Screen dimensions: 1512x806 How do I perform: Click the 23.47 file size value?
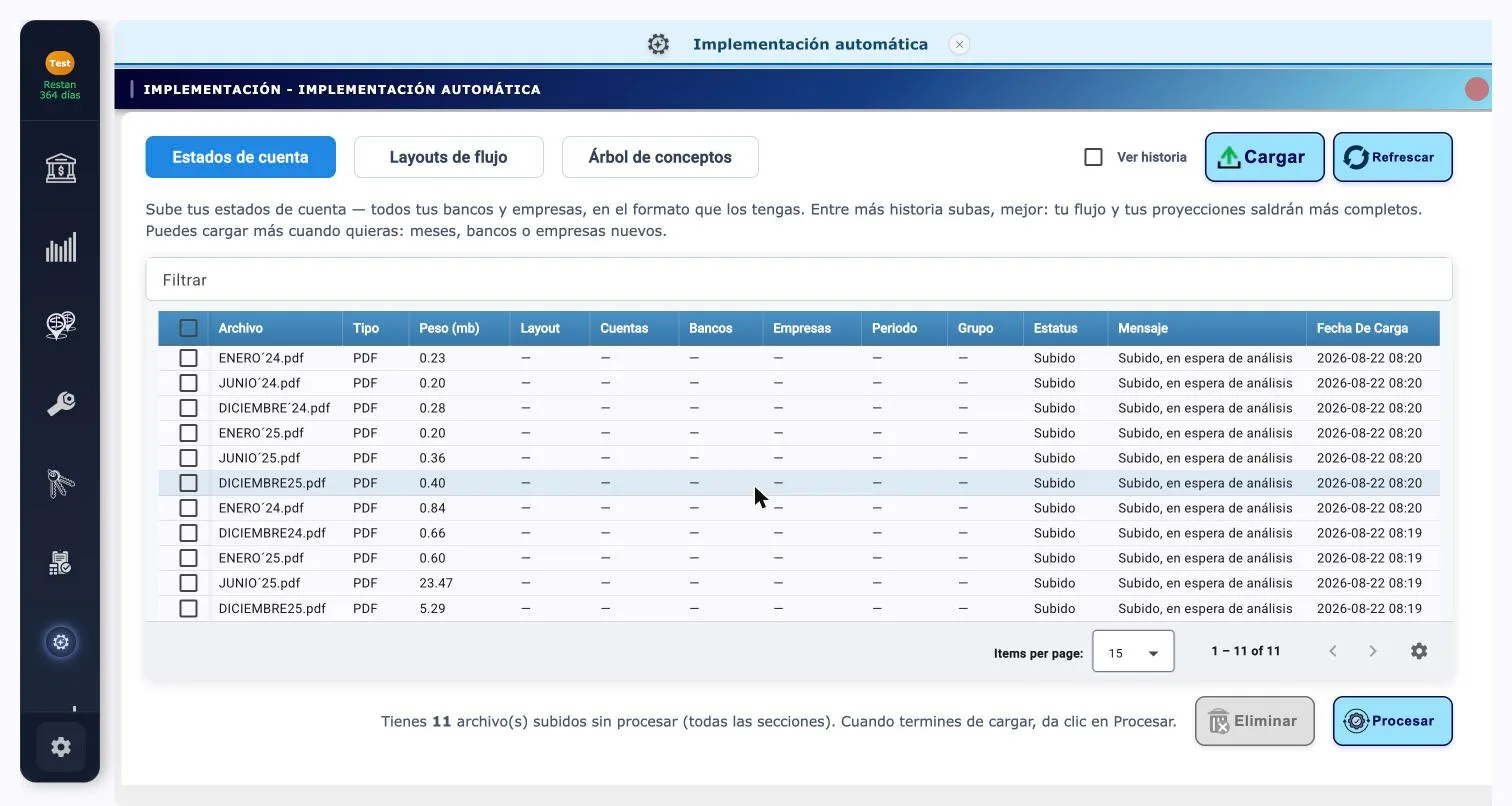(436, 583)
